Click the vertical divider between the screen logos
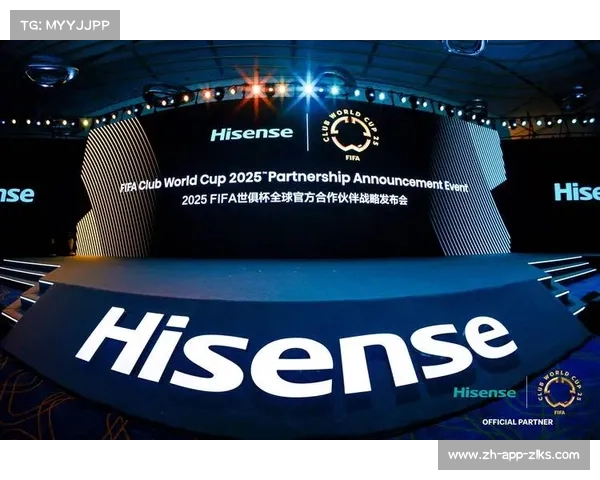Screen dimensions: 600x480 coord(307,133)
